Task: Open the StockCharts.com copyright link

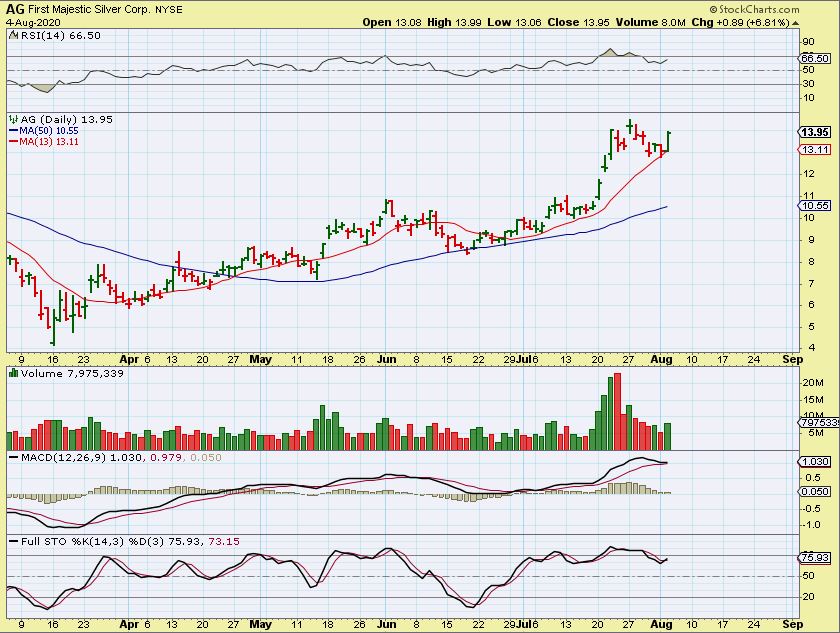Action: tap(754, 10)
